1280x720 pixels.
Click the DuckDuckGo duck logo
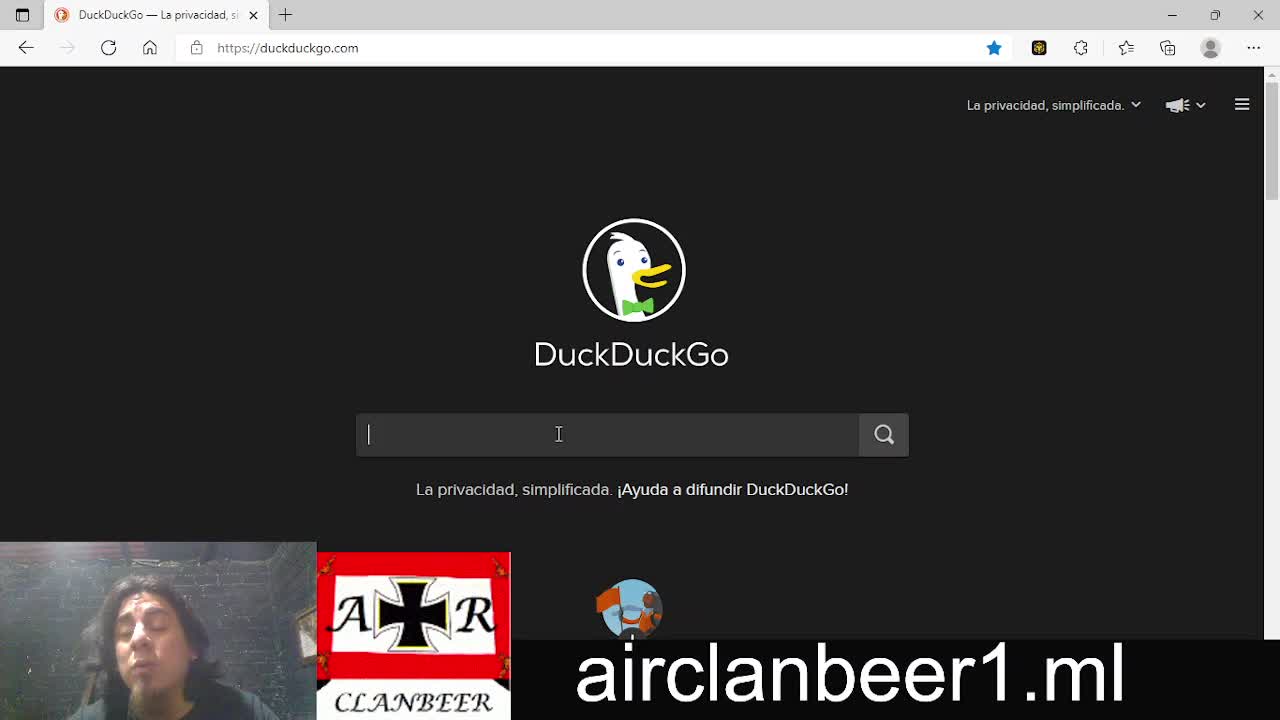point(634,270)
